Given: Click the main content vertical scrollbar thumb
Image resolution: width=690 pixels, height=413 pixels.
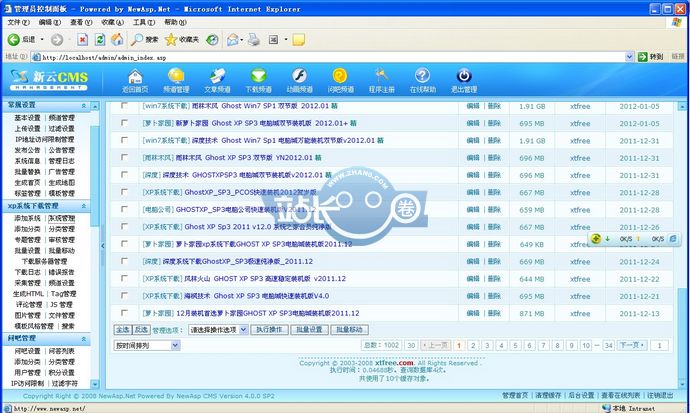Looking at the screenshot, I should [x=682, y=335].
